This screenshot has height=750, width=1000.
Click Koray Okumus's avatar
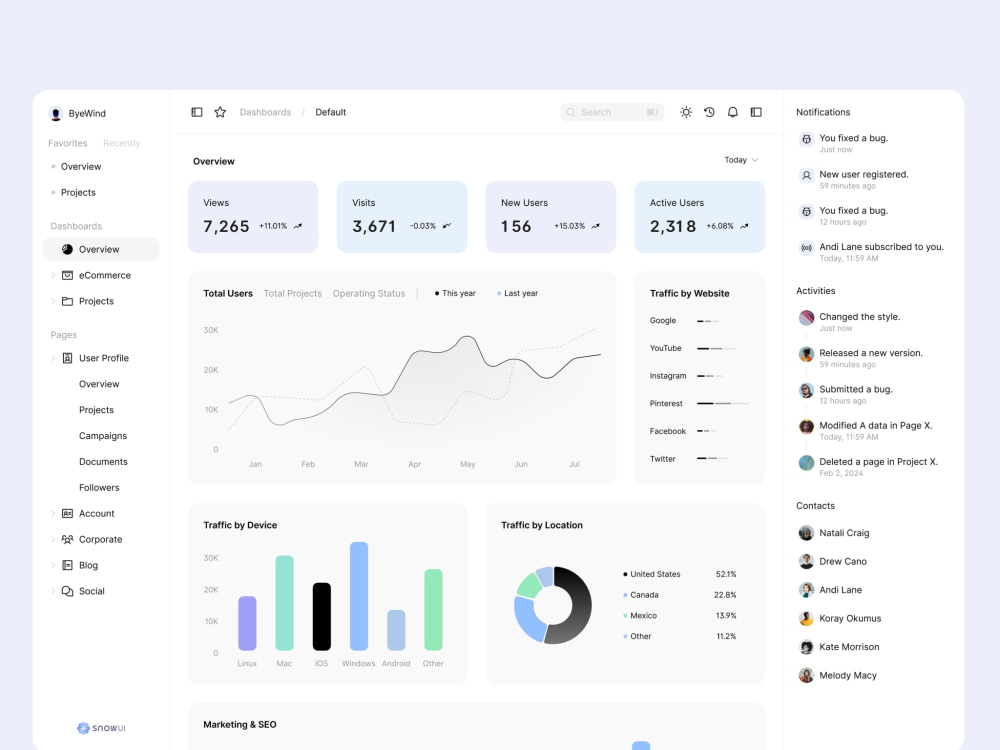click(x=806, y=618)
